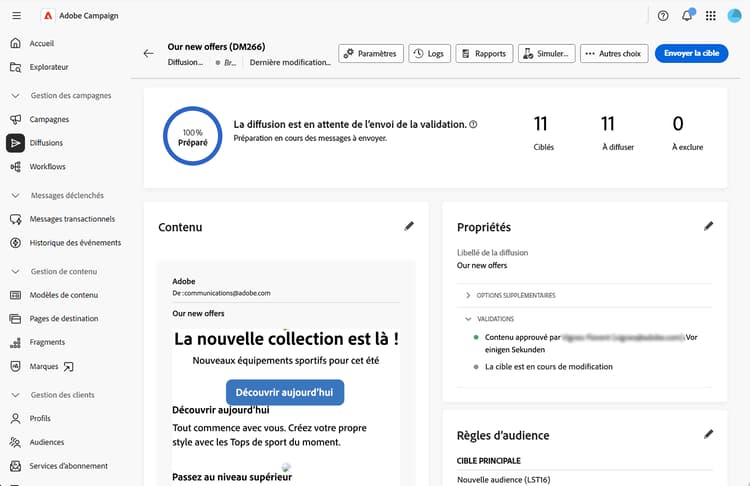Edit Propriétés with pencil icon

[708, 226]
